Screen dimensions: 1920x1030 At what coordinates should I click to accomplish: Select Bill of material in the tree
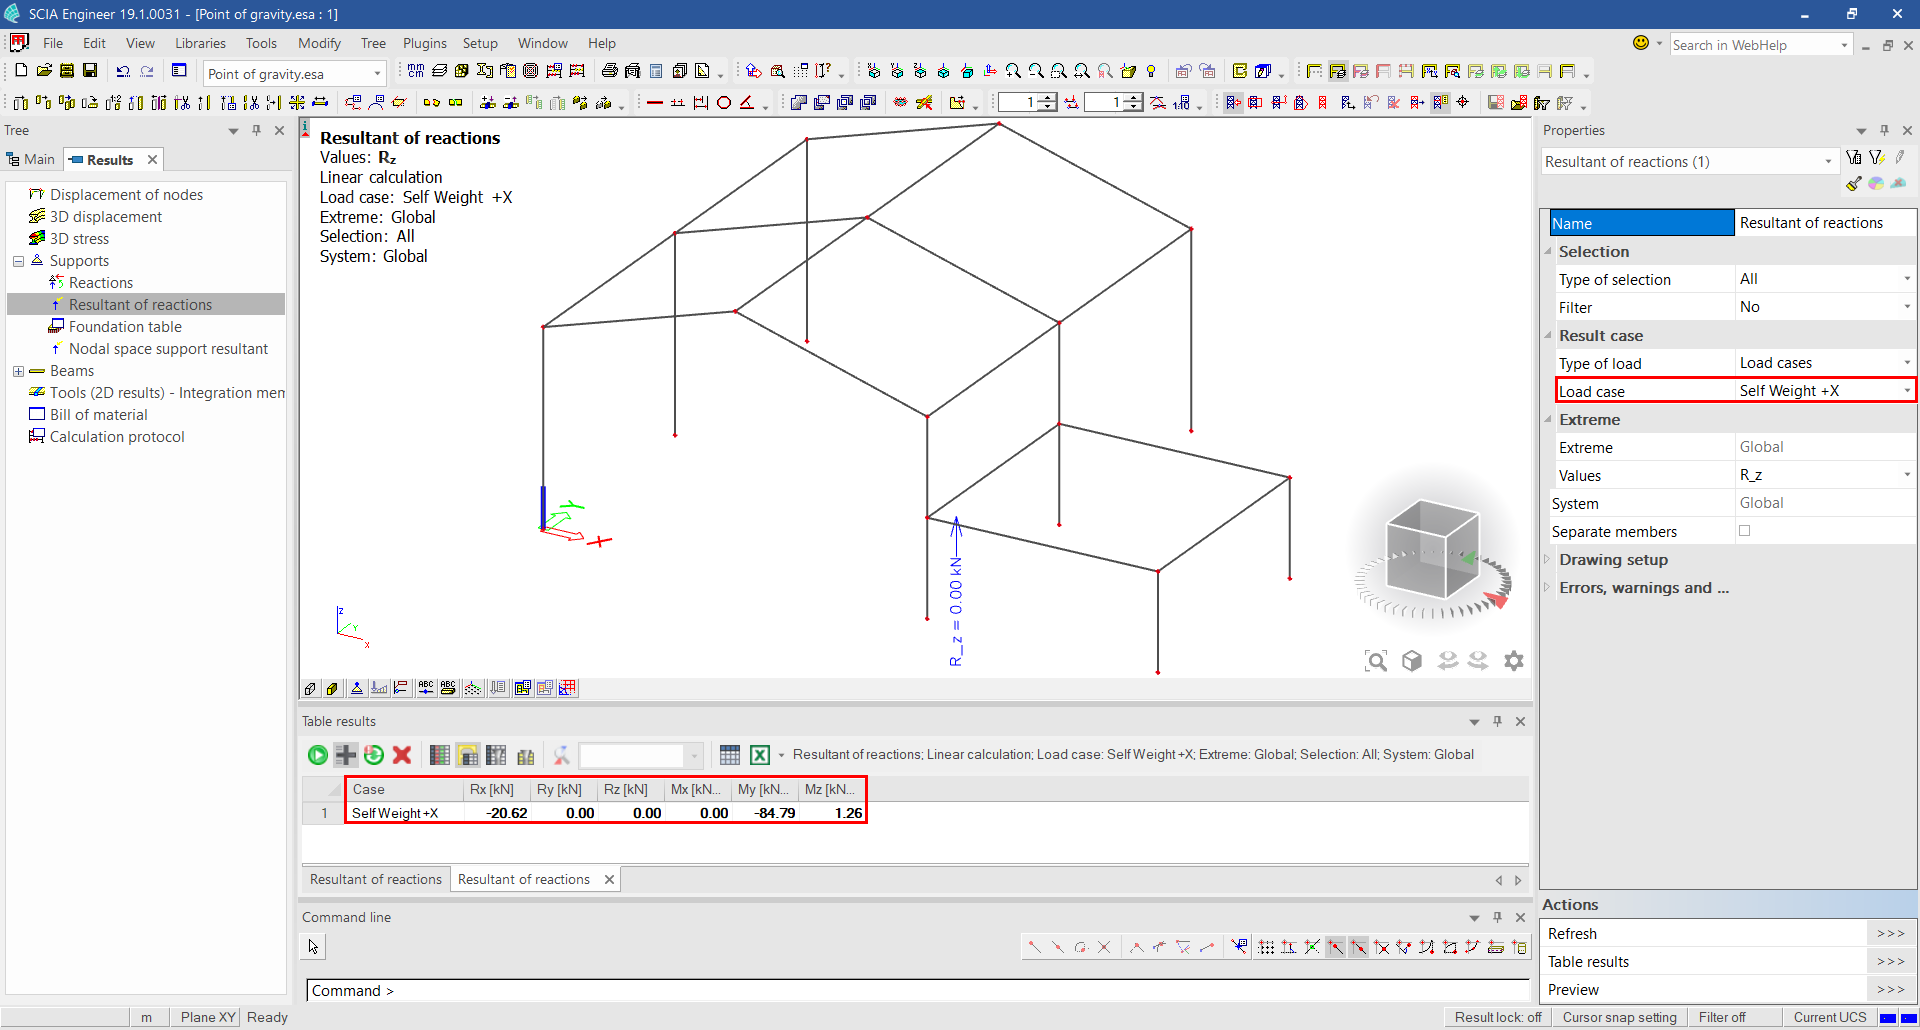tap(98, 415)
